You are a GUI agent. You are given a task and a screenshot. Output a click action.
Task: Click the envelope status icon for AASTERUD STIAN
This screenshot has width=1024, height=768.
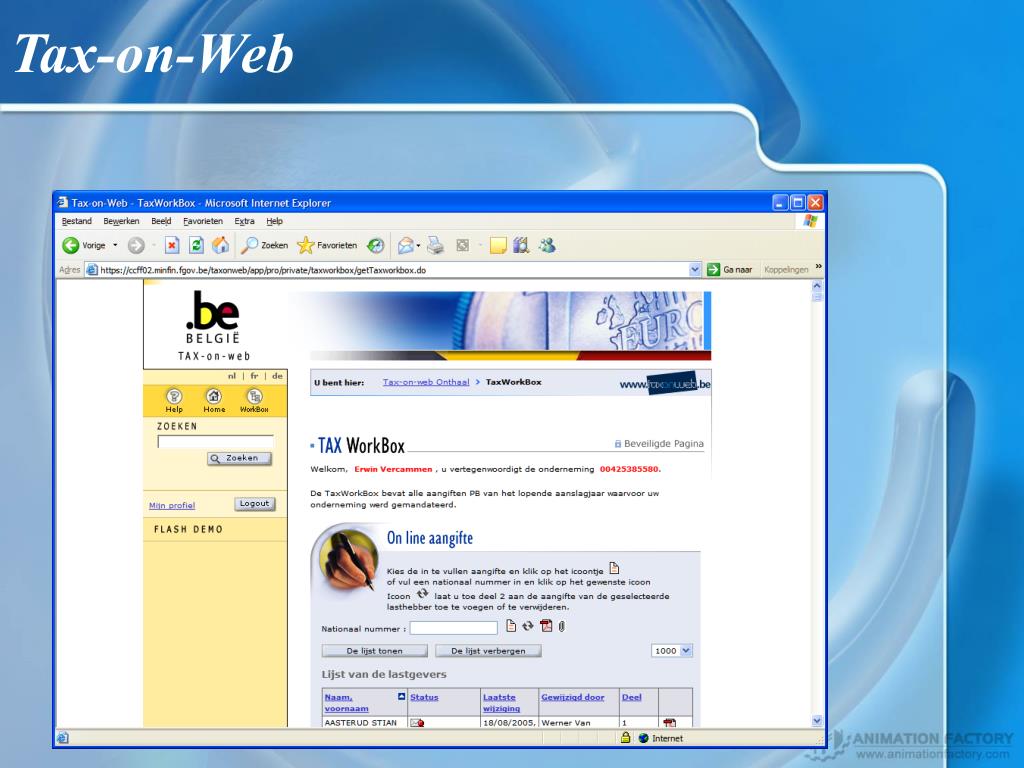tap(417, 723)
